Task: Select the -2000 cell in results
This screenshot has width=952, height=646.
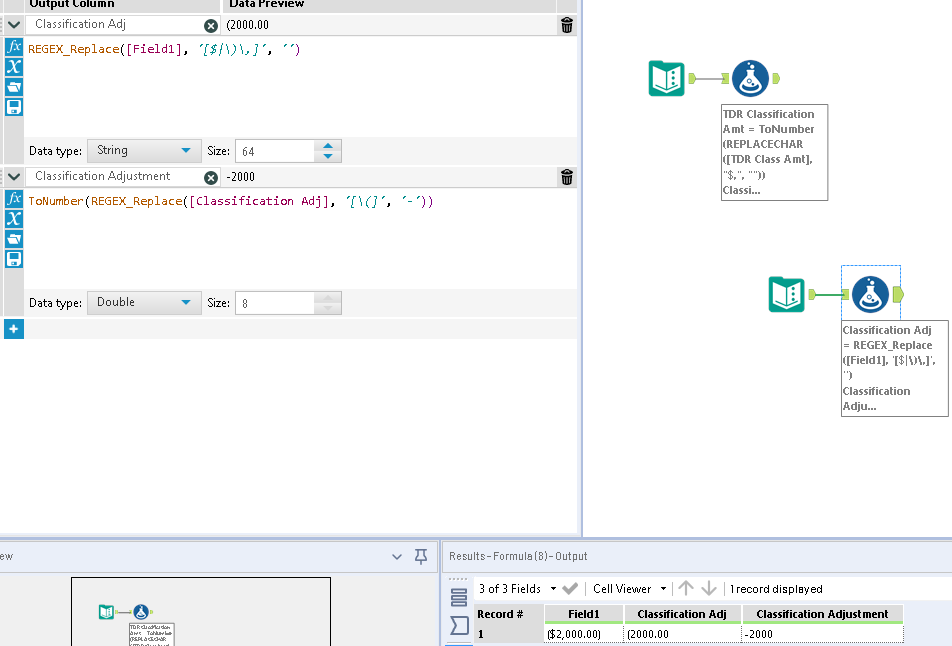Action: 823,634
